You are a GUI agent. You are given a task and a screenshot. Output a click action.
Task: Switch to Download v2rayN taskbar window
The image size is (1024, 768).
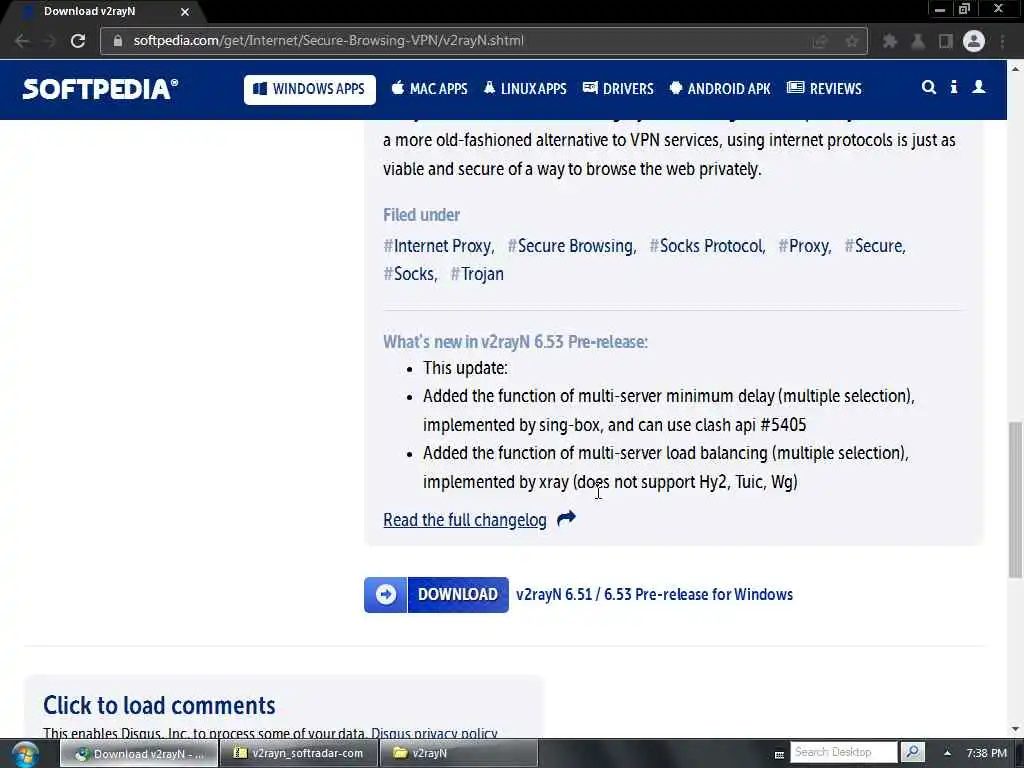tap(139, 754)
